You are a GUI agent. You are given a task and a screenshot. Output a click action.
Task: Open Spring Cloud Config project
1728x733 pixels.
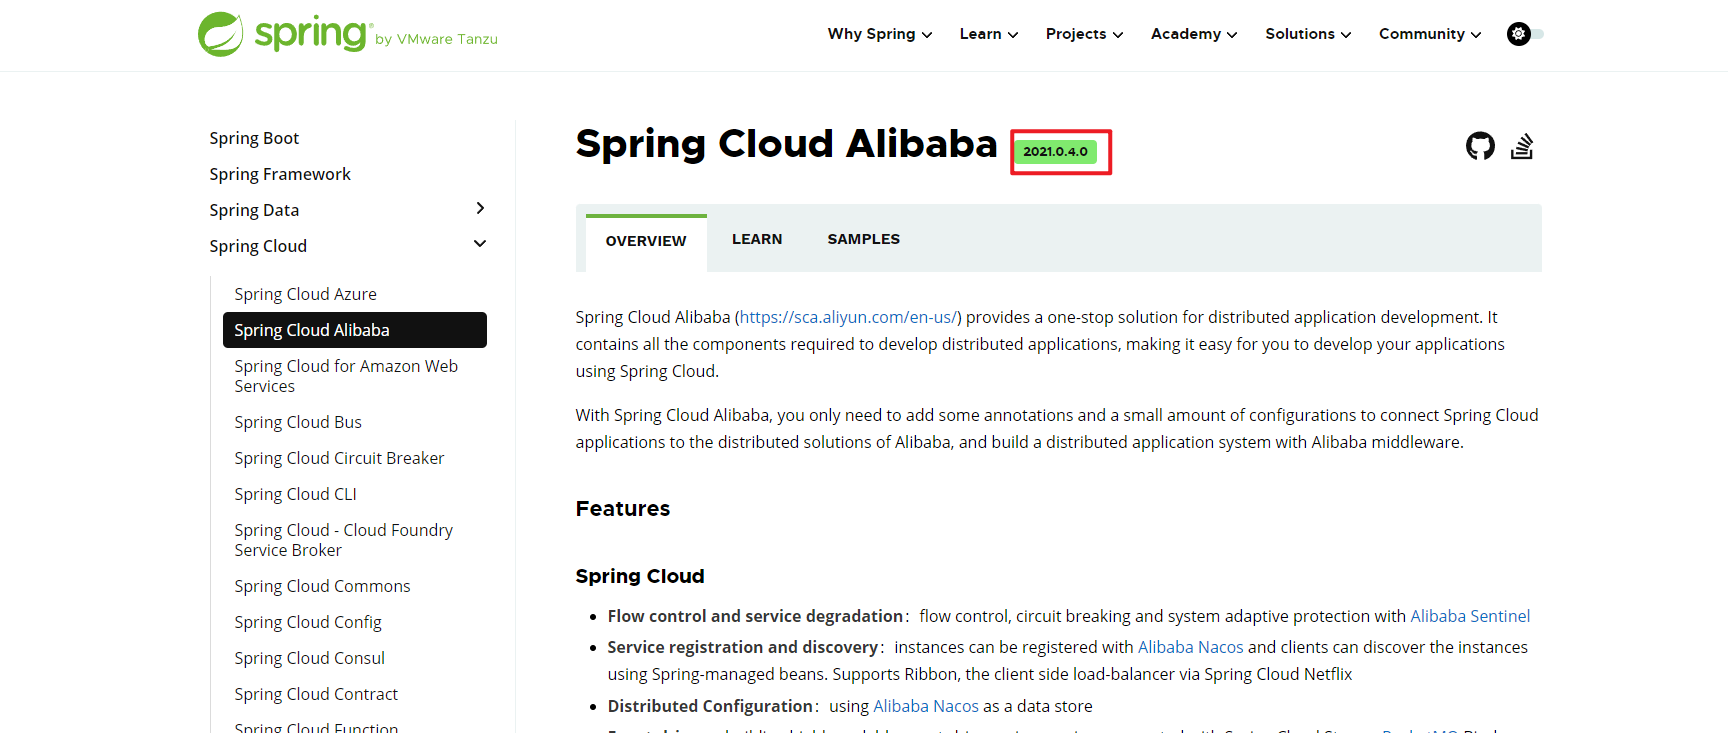(308, 622)
